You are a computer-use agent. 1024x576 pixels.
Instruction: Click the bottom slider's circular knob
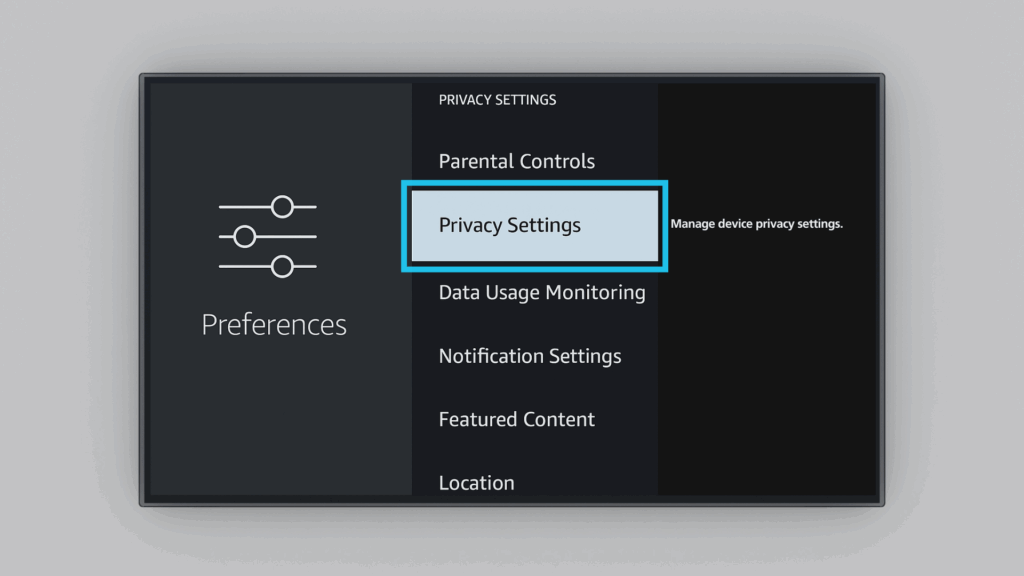point(283,267)
